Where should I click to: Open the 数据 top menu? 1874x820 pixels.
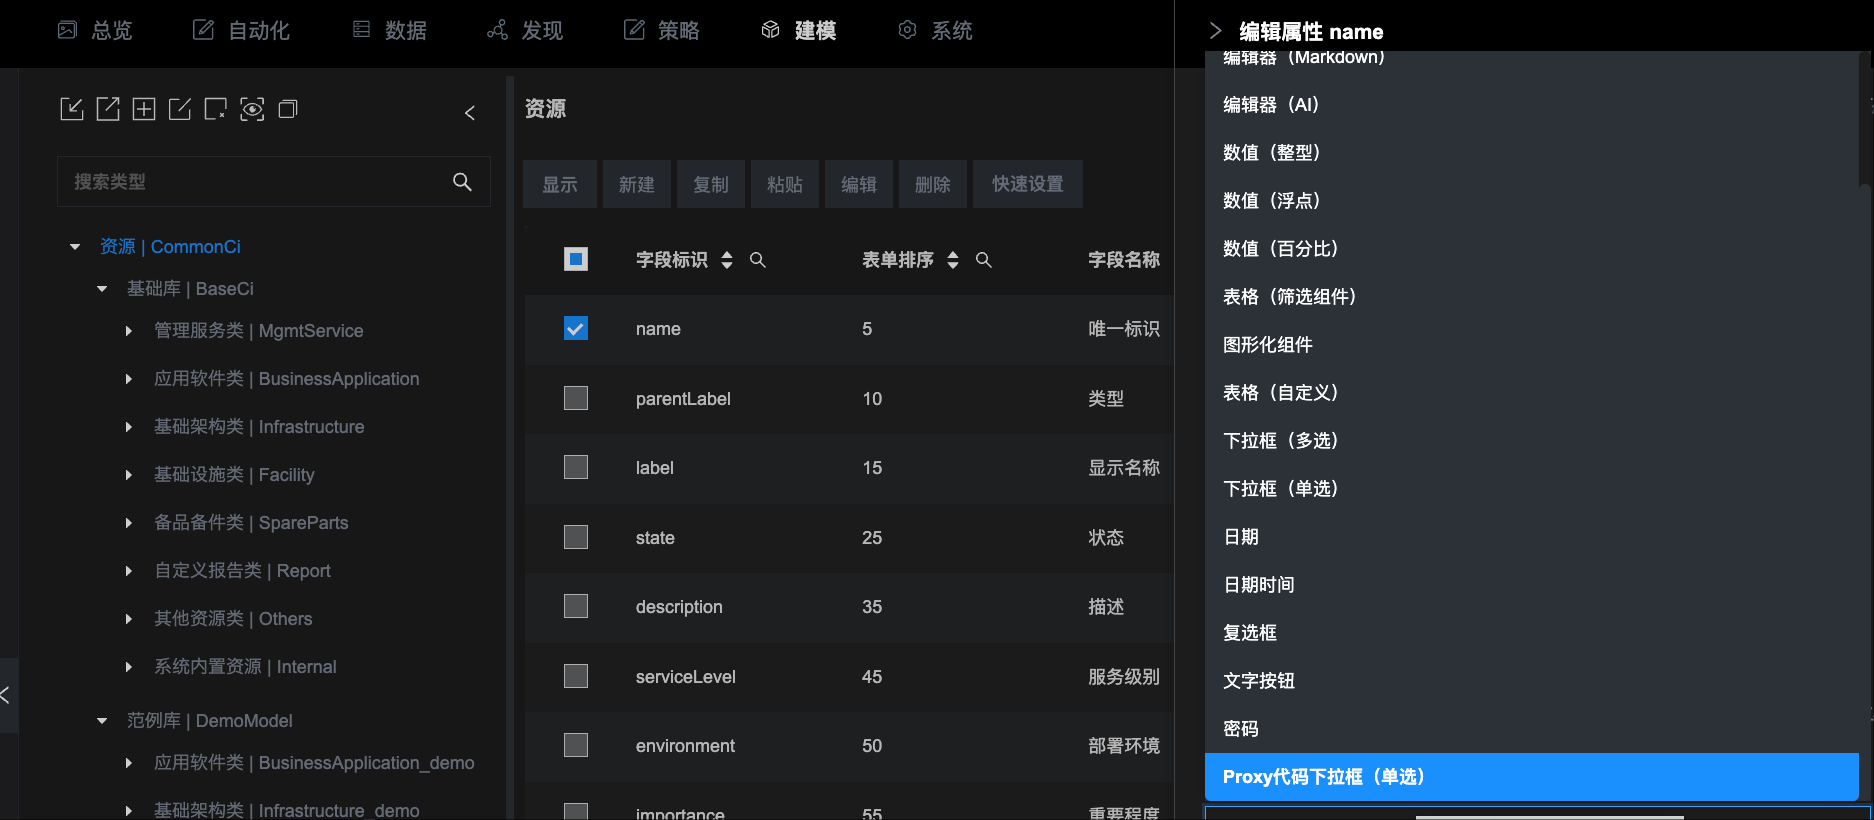click(x=390, y=31)
